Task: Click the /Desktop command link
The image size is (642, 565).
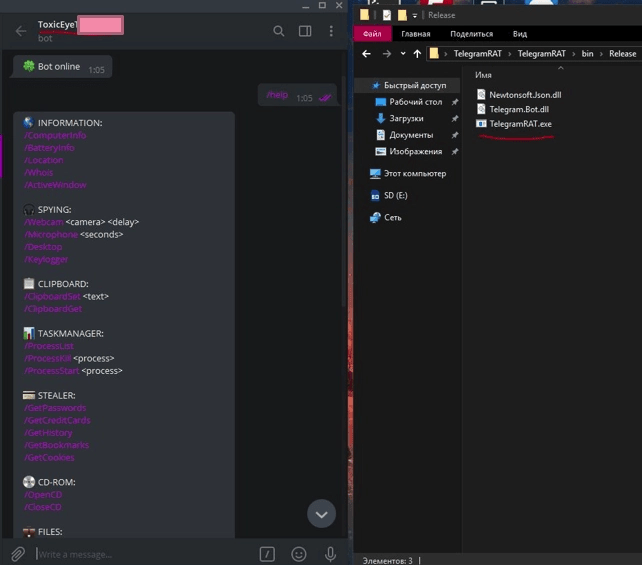Action: click(x=43, y=247)
